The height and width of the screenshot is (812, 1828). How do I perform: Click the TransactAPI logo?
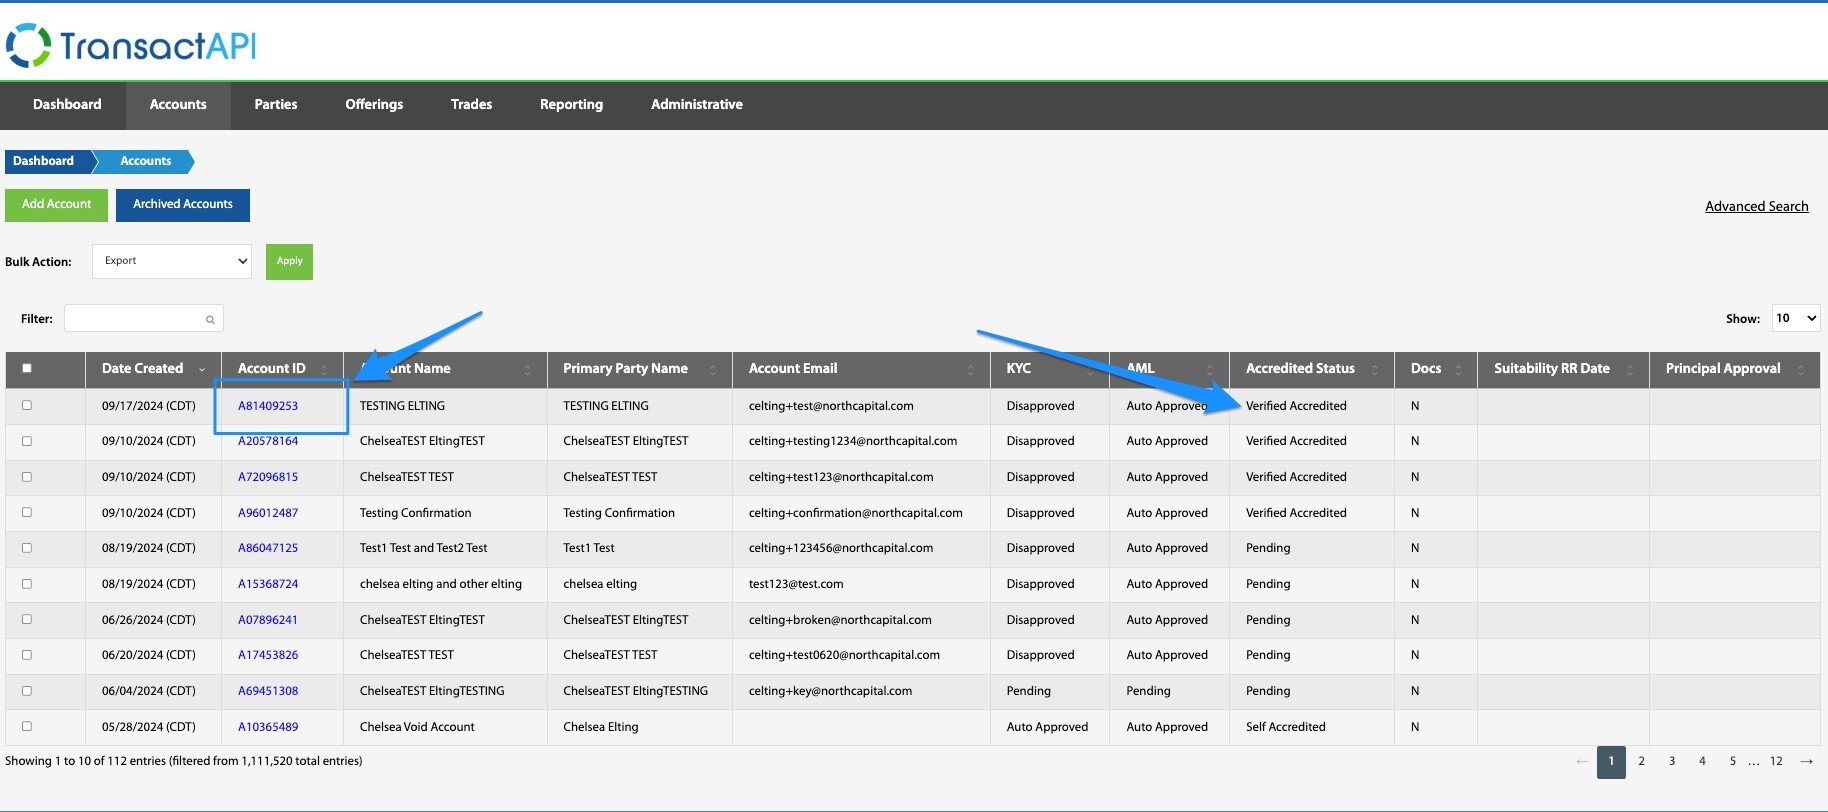pos(131,46)
